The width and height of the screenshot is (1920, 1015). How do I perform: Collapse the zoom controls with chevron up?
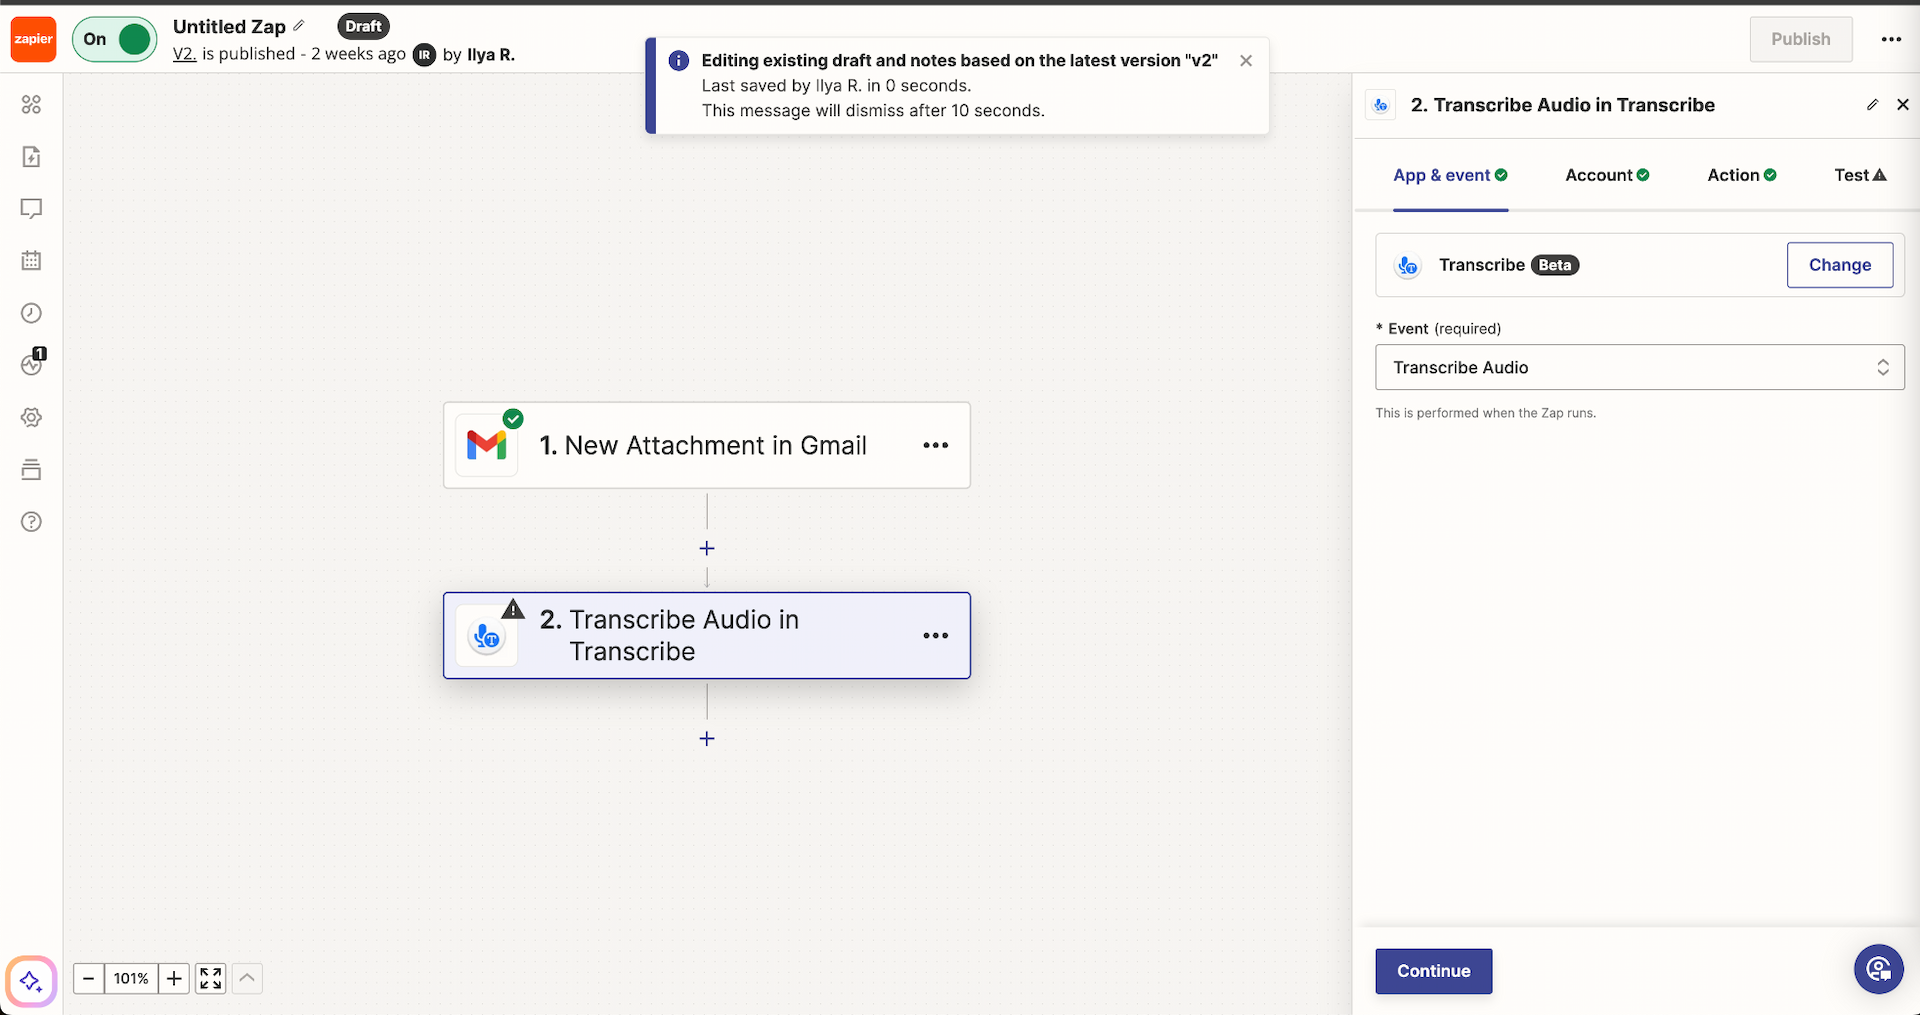click(x=247, y=978)
